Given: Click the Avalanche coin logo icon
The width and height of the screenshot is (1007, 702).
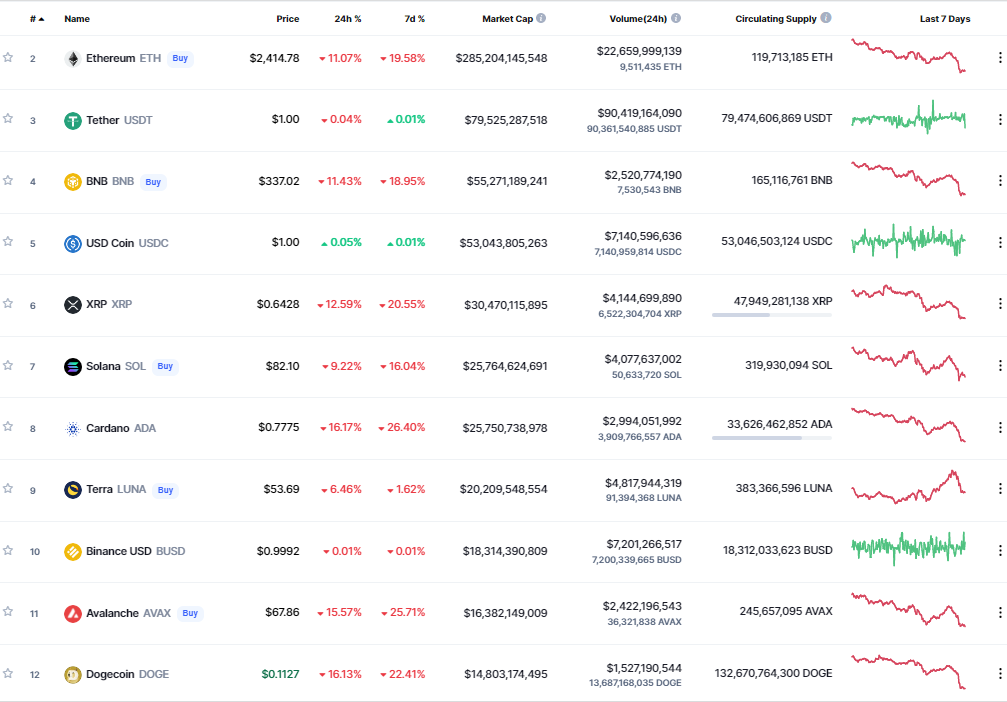Looking at the screenshot, I should (73, 613).
